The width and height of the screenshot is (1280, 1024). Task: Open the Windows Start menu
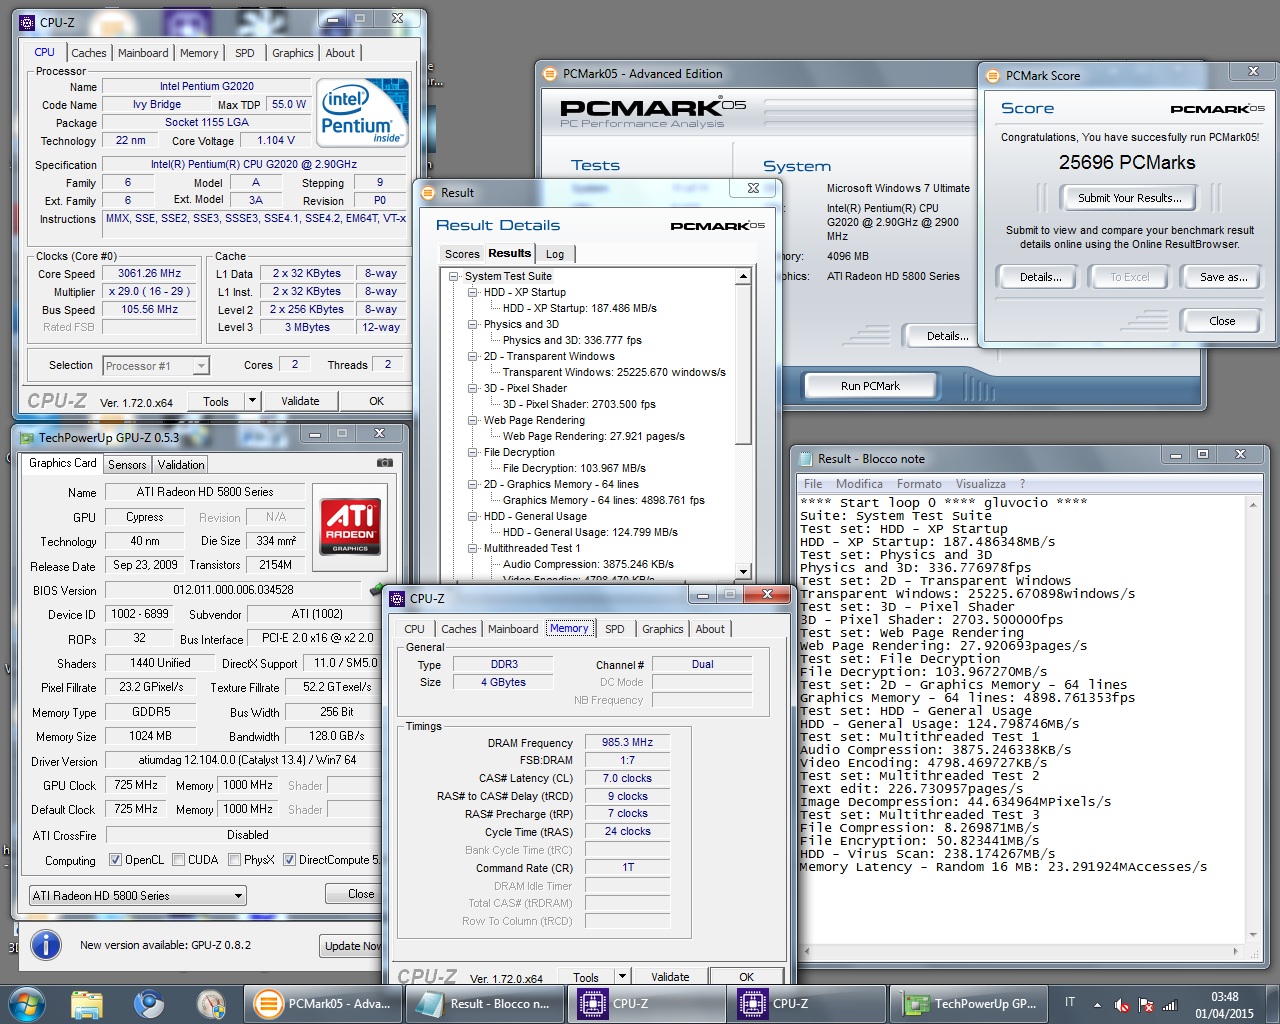[26, 1004]
